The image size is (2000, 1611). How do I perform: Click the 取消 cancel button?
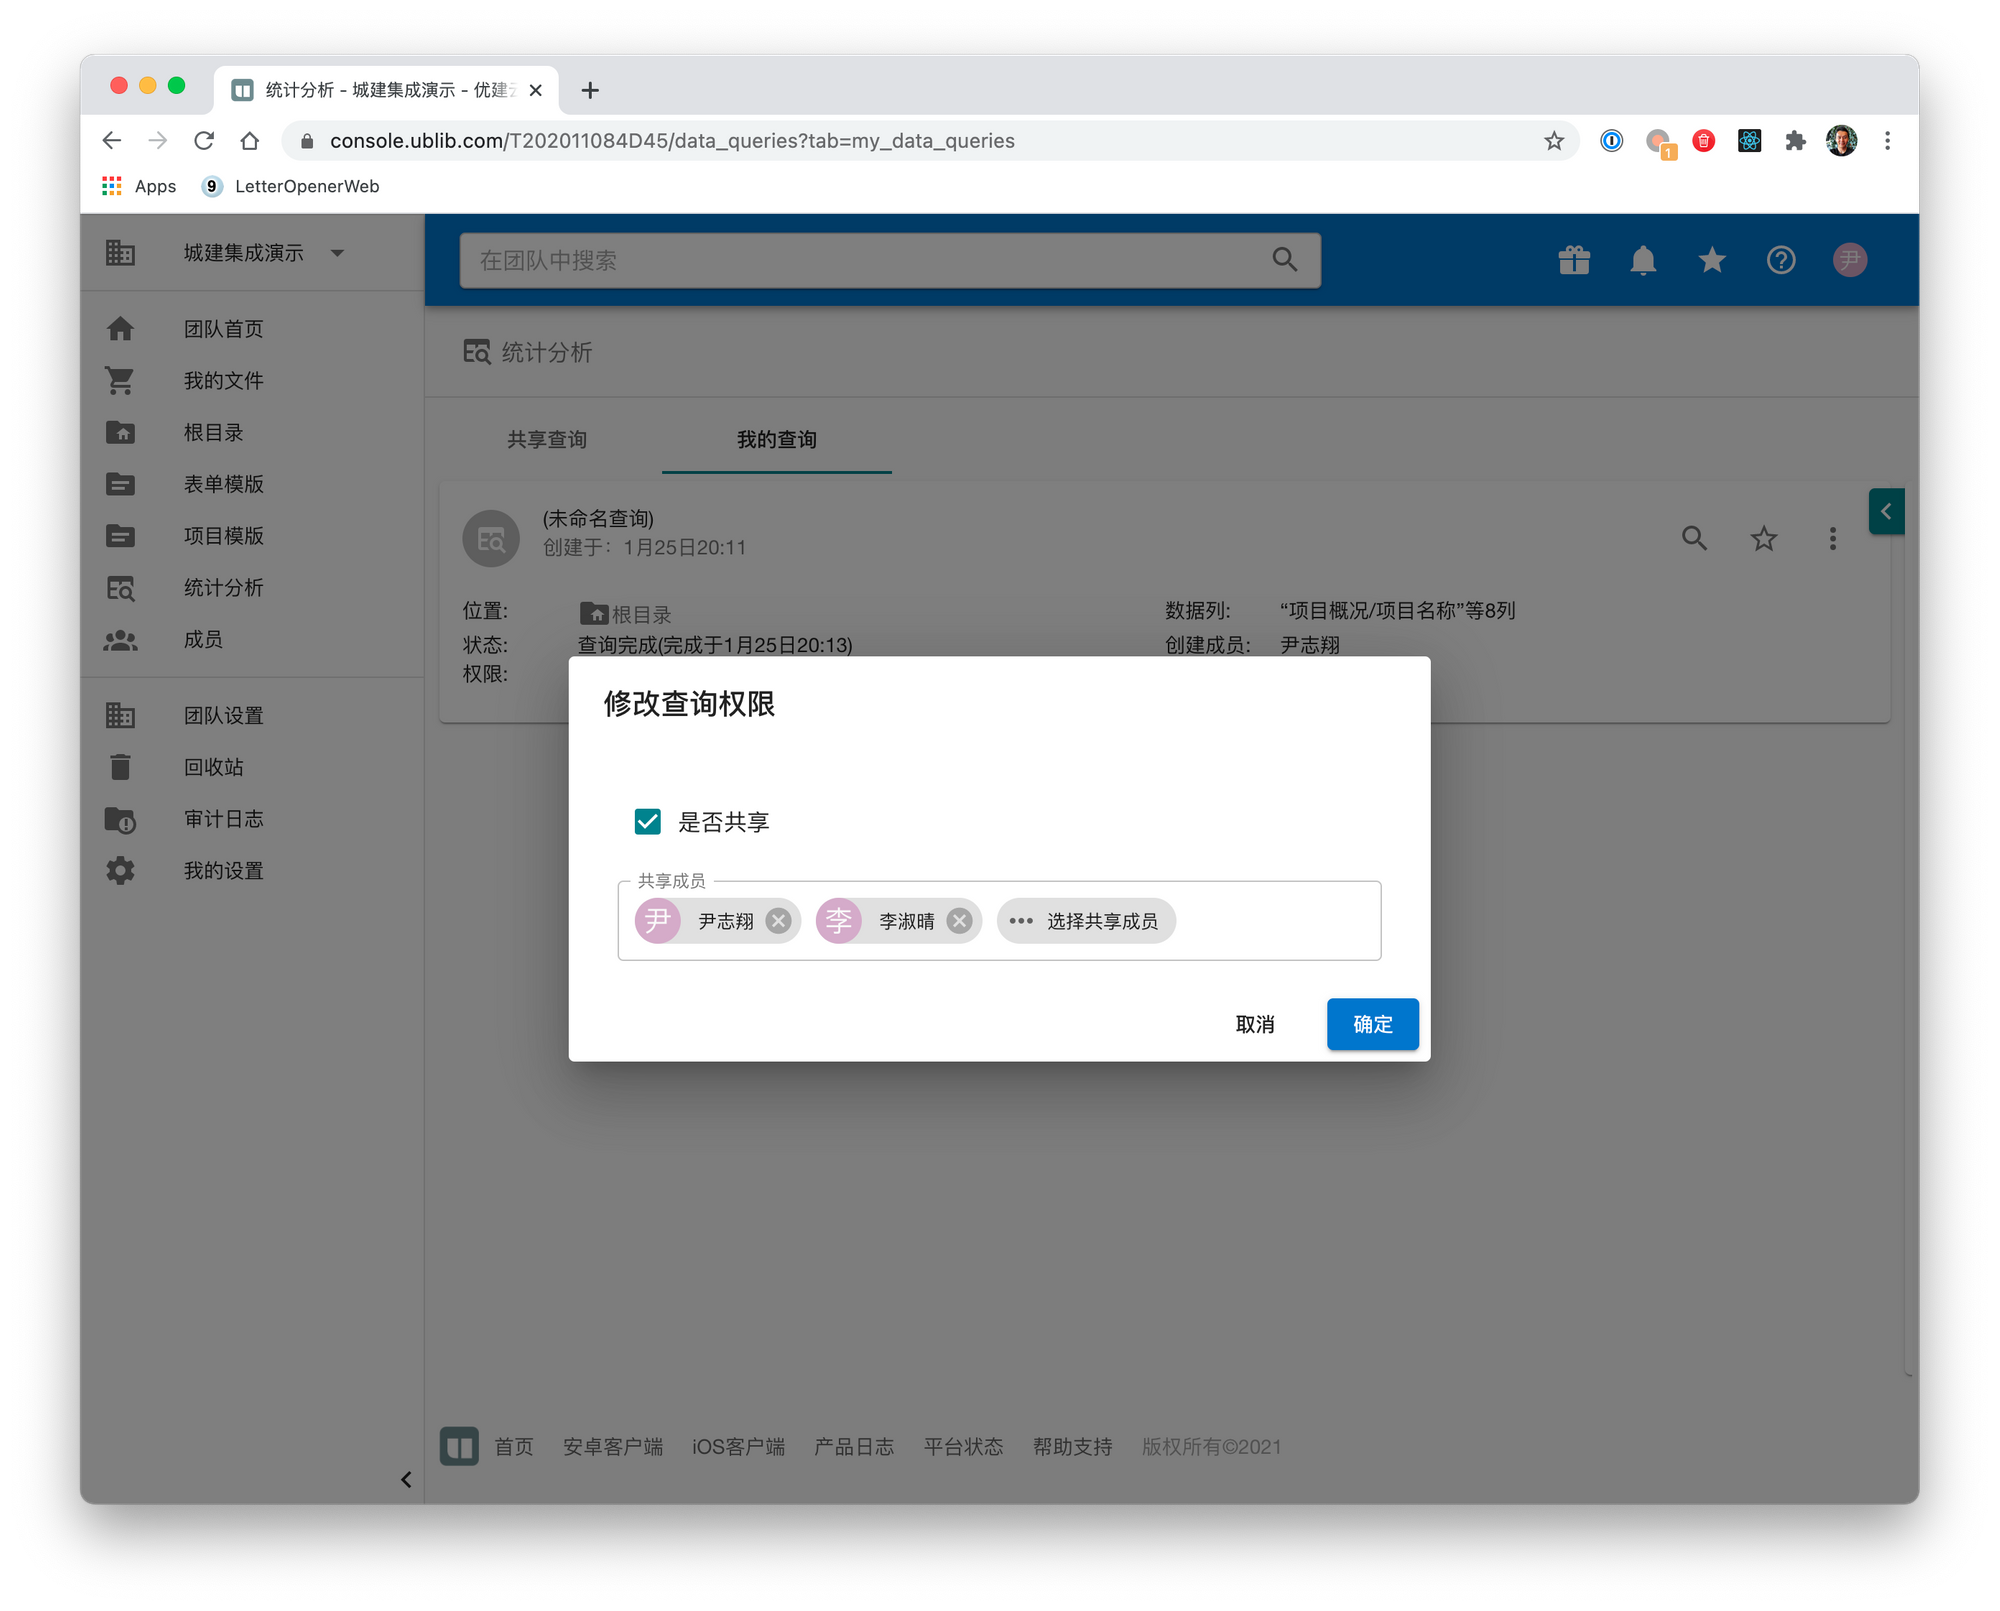coord(1254,1024)
